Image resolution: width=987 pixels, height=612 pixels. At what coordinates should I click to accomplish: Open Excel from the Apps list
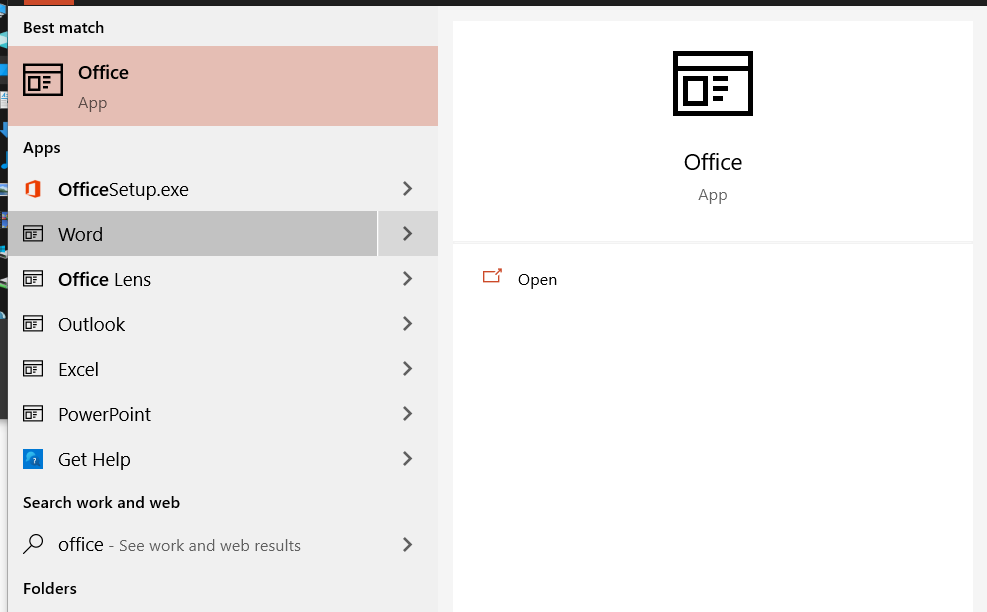point(193,369)
